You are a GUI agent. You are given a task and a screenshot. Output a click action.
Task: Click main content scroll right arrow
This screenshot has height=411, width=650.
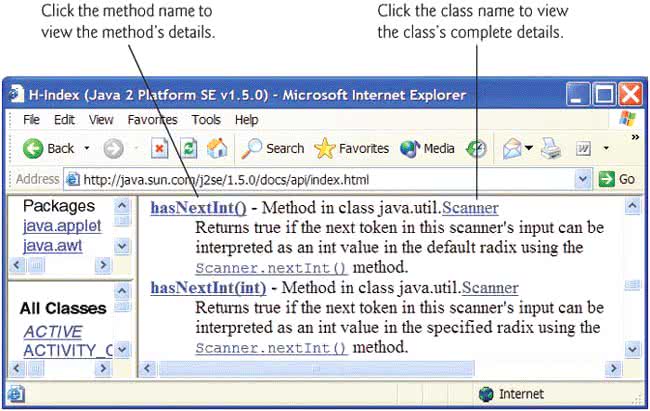(613, 368)
